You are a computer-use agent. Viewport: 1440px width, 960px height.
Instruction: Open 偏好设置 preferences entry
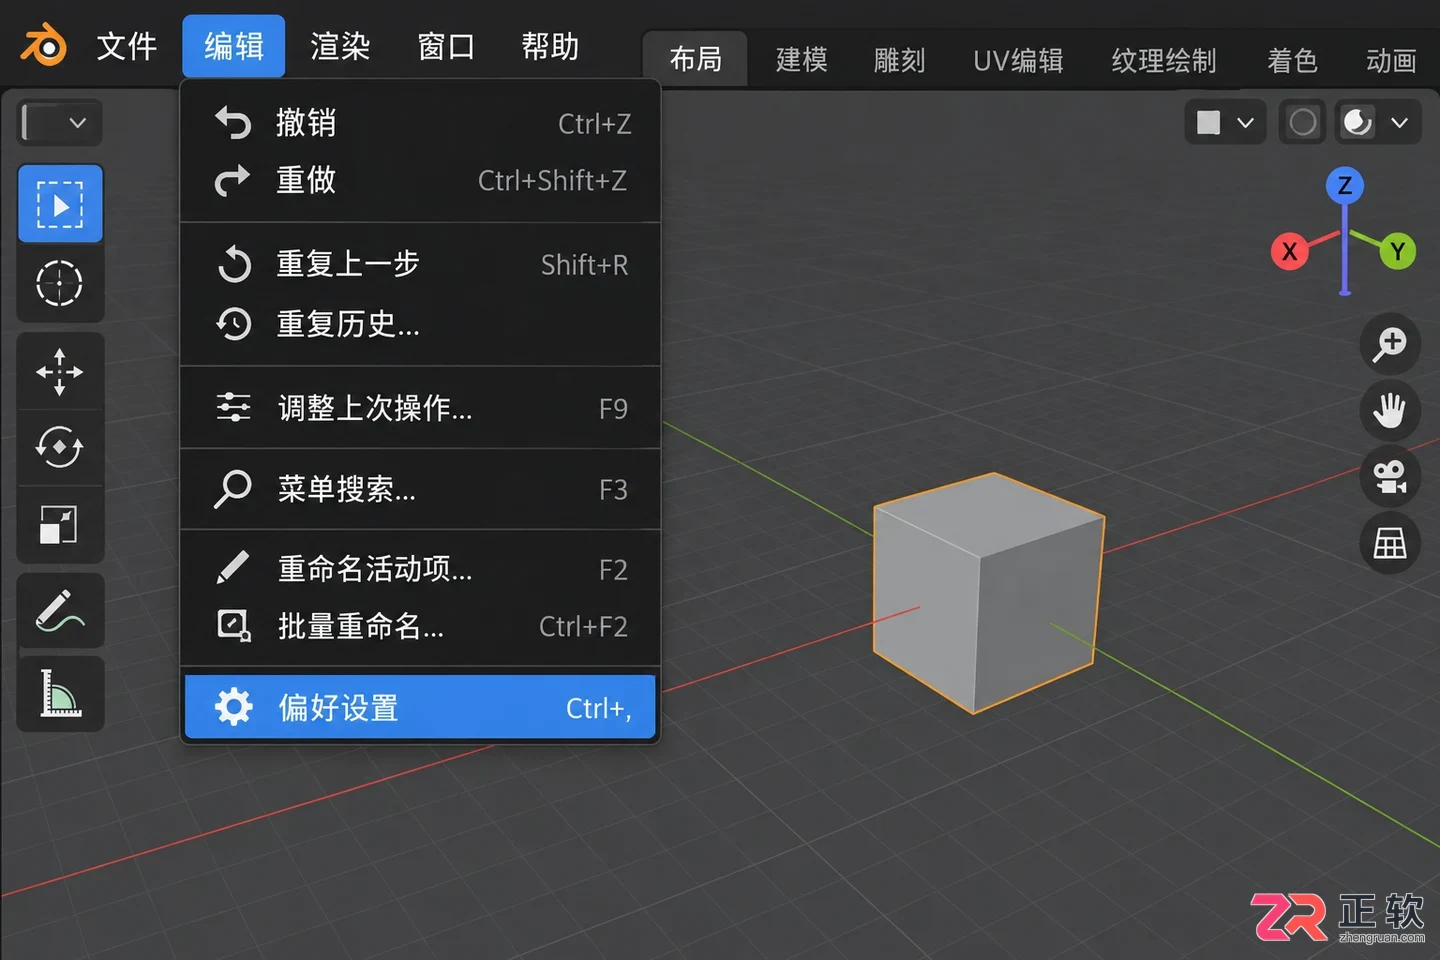pyautogui.click(x=421, y=708)
